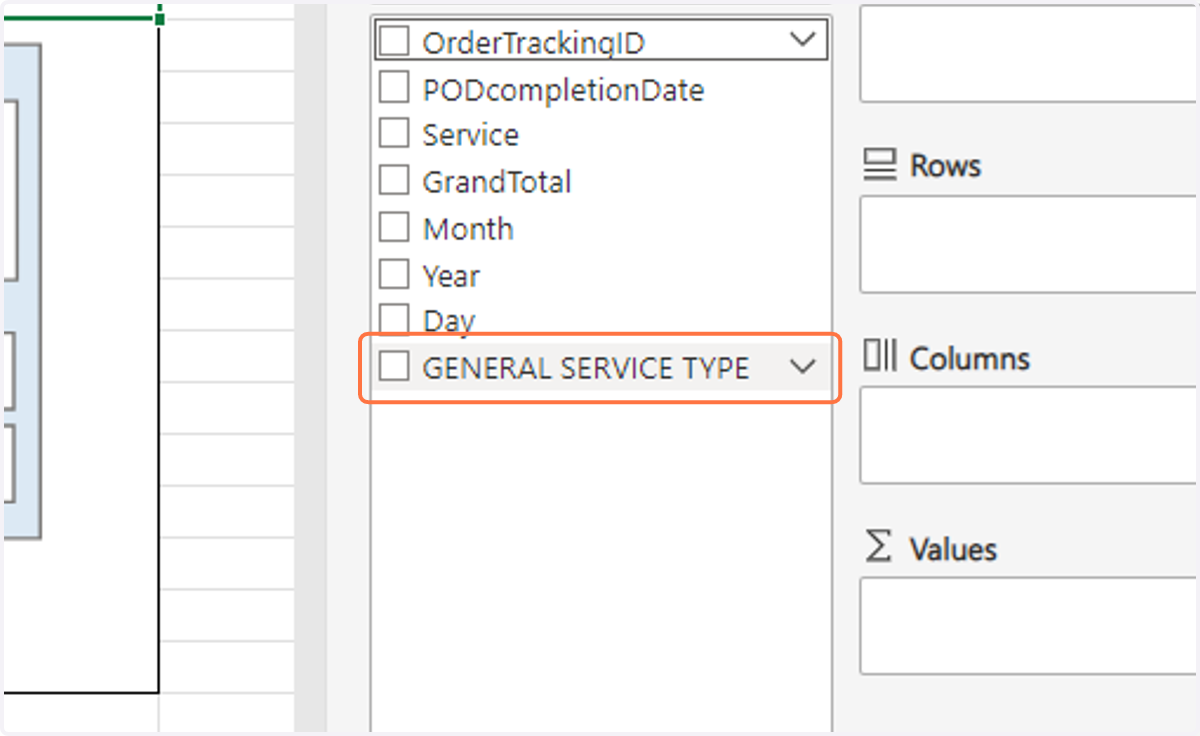Select the GrandTotal checkbox

[394, 181]
